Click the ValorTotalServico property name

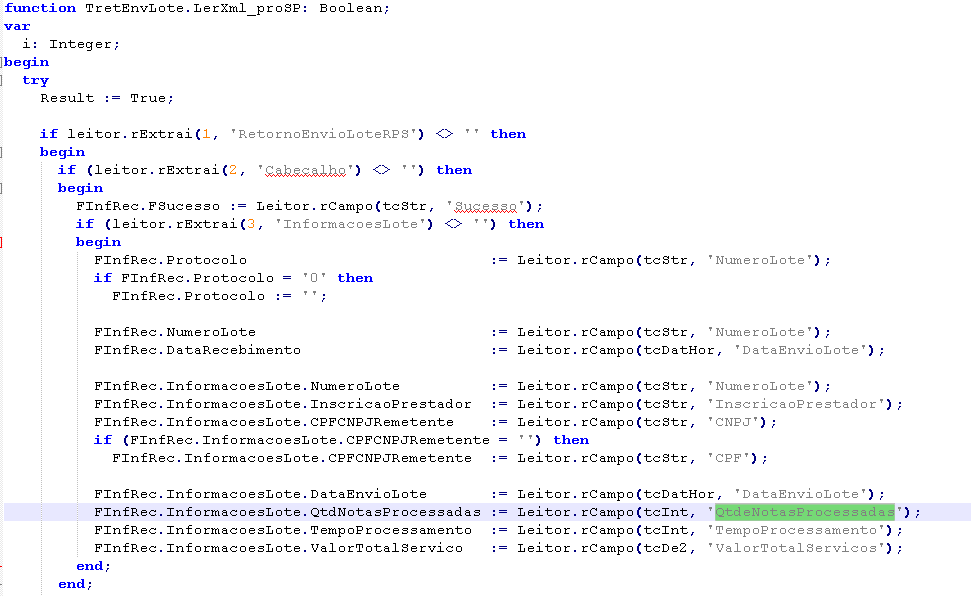pos(386,548)
